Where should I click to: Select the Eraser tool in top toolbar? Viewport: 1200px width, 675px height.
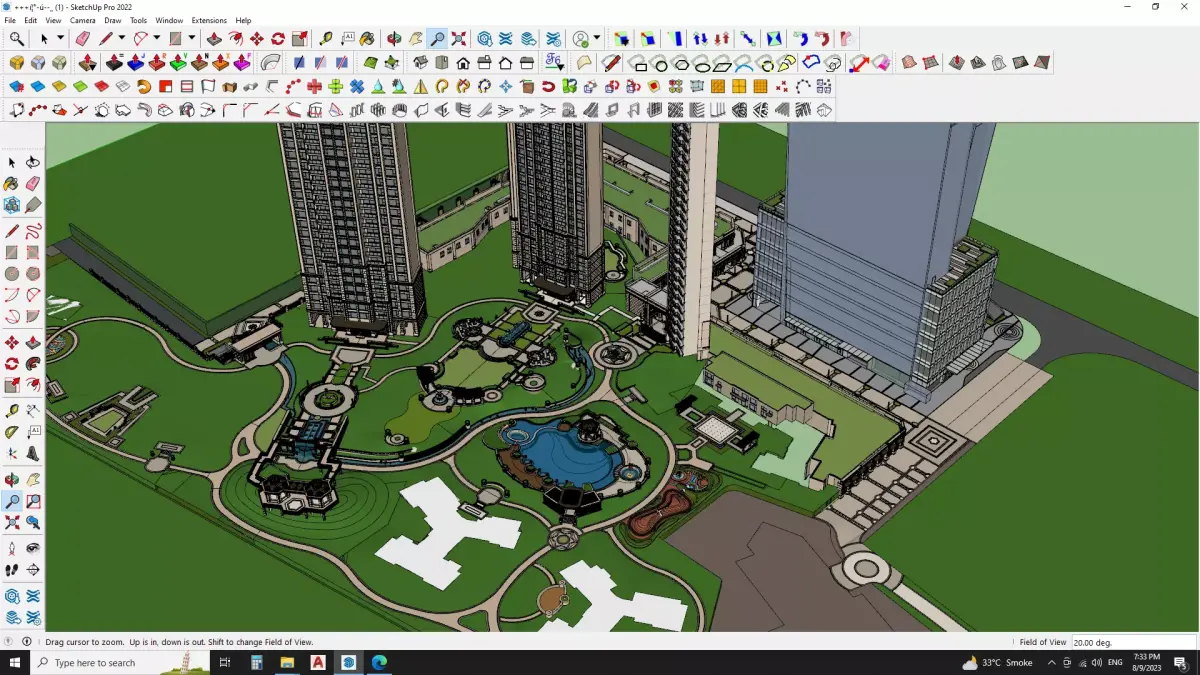pos(82,39)
